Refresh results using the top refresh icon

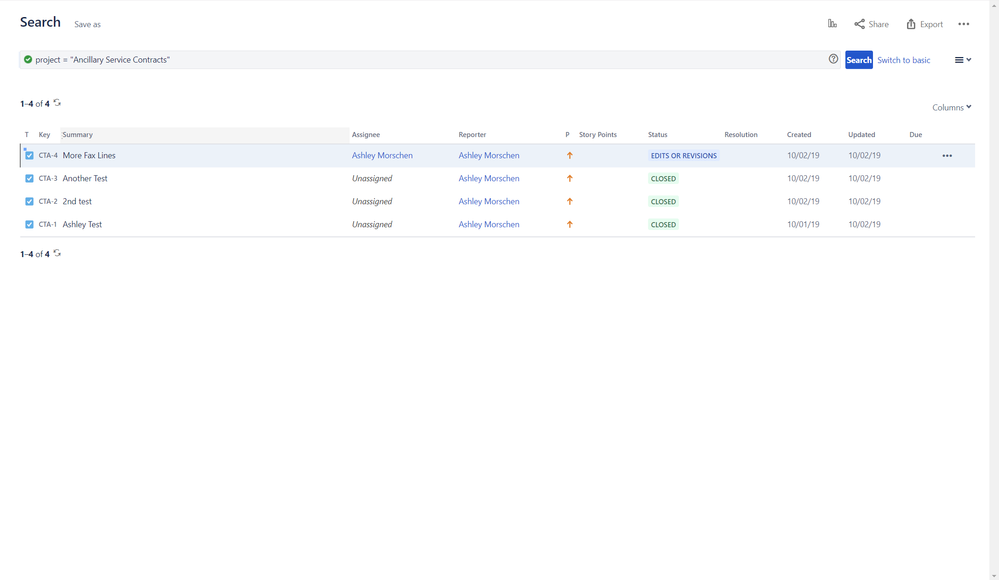point(57,103)
